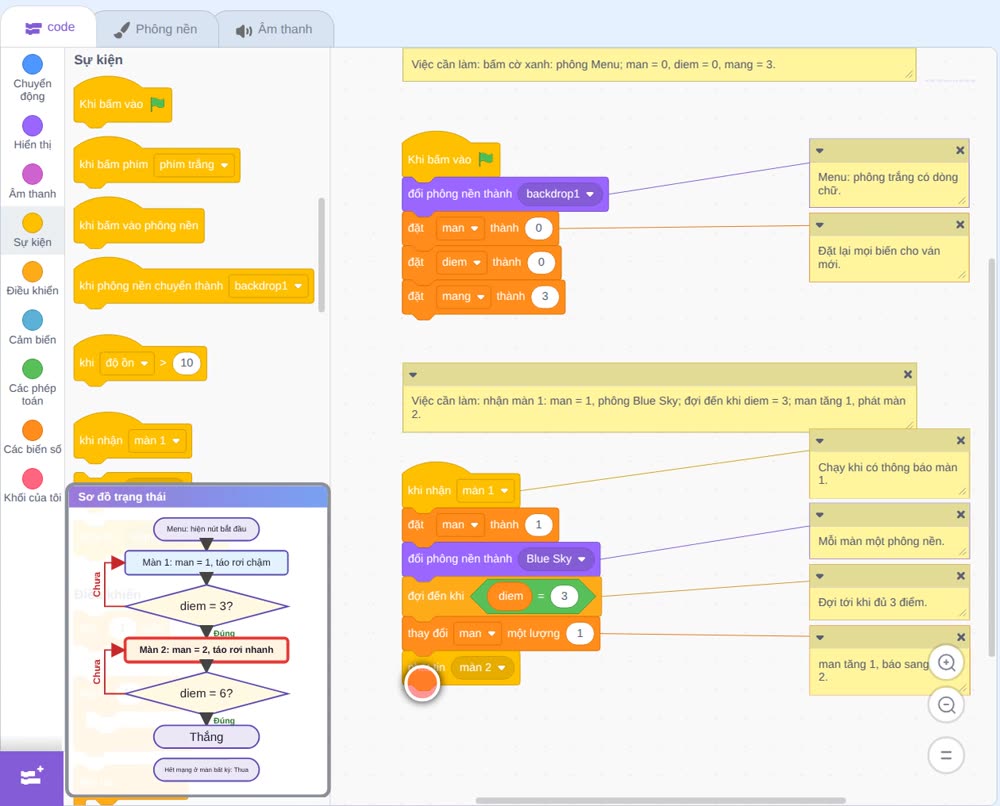This screenshot has height=806, width=1000.
Task: Open the Âm thanh tab at top
Action: 276,29
